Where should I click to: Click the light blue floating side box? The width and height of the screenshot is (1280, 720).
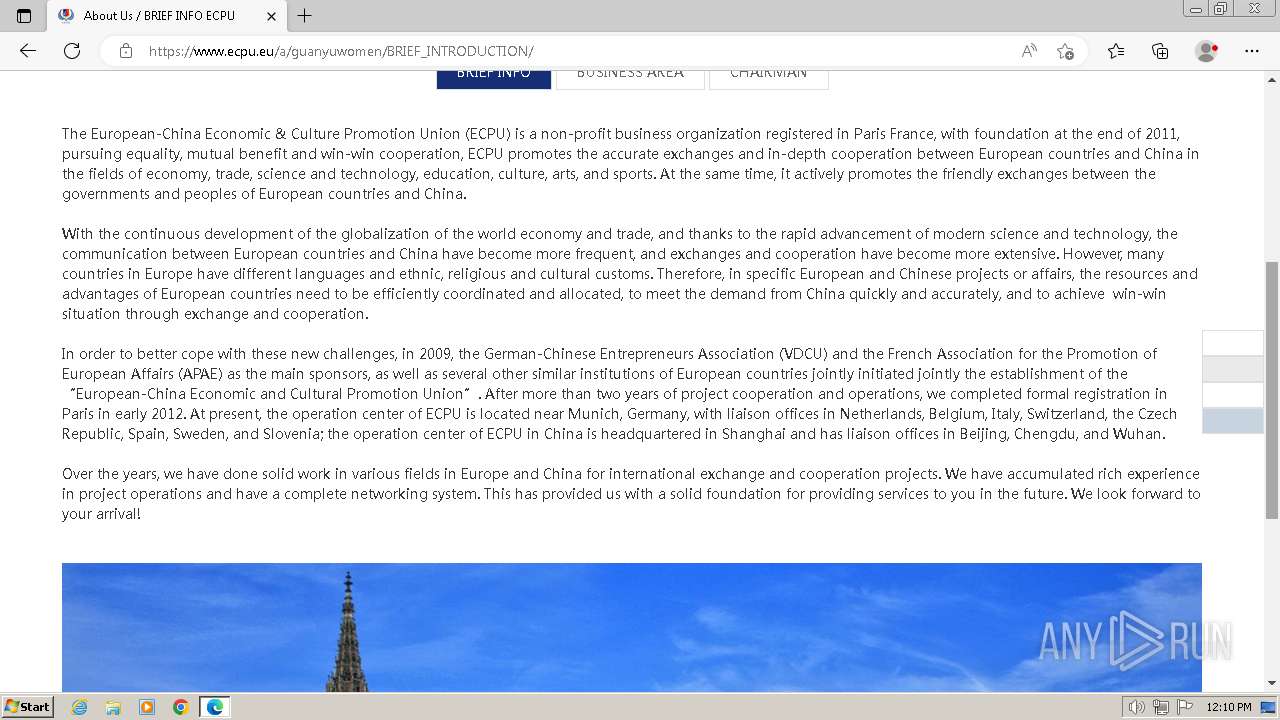pyautogui.click(x=1233, y=421)
